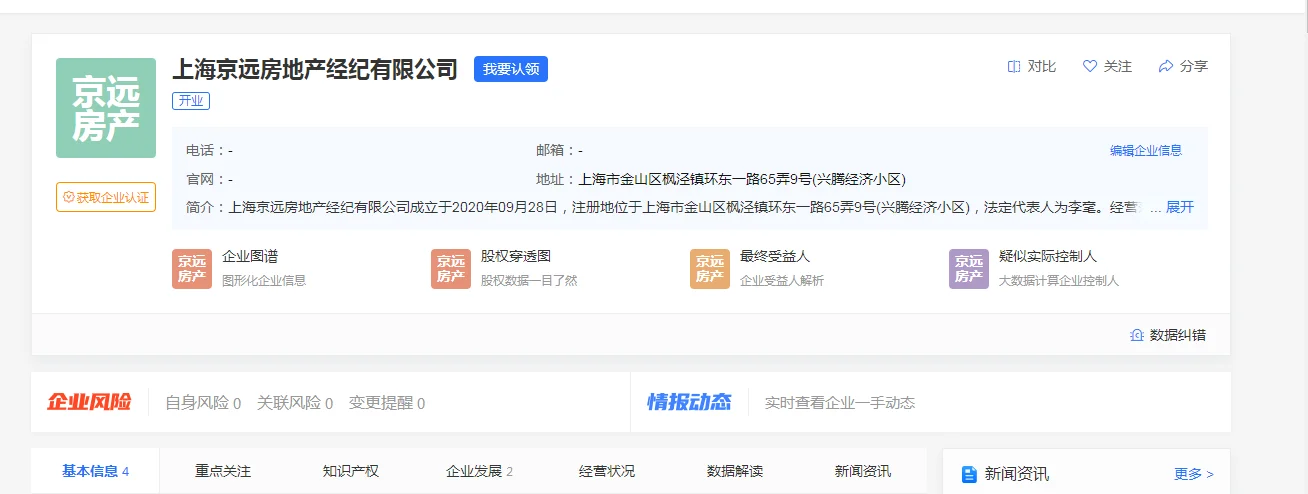The image size is (1308, 494).
Task: Click the 对比 compare icon
Action: pos(1014,66)
